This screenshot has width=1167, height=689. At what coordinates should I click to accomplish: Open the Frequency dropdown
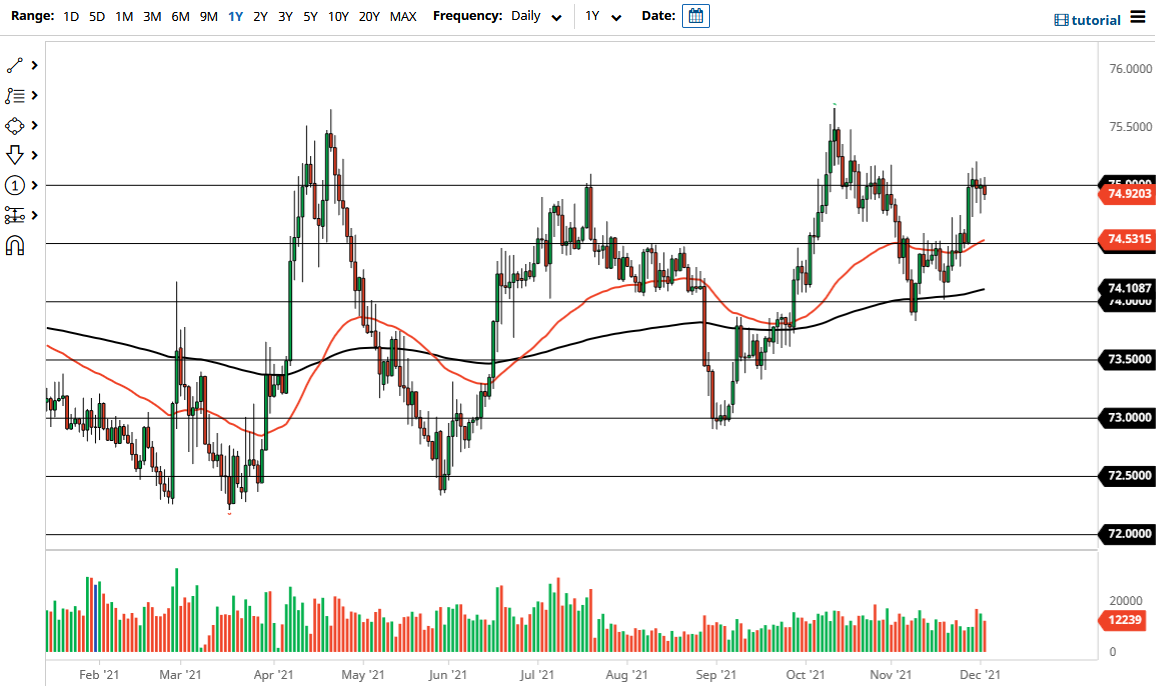tap(536, 16)
